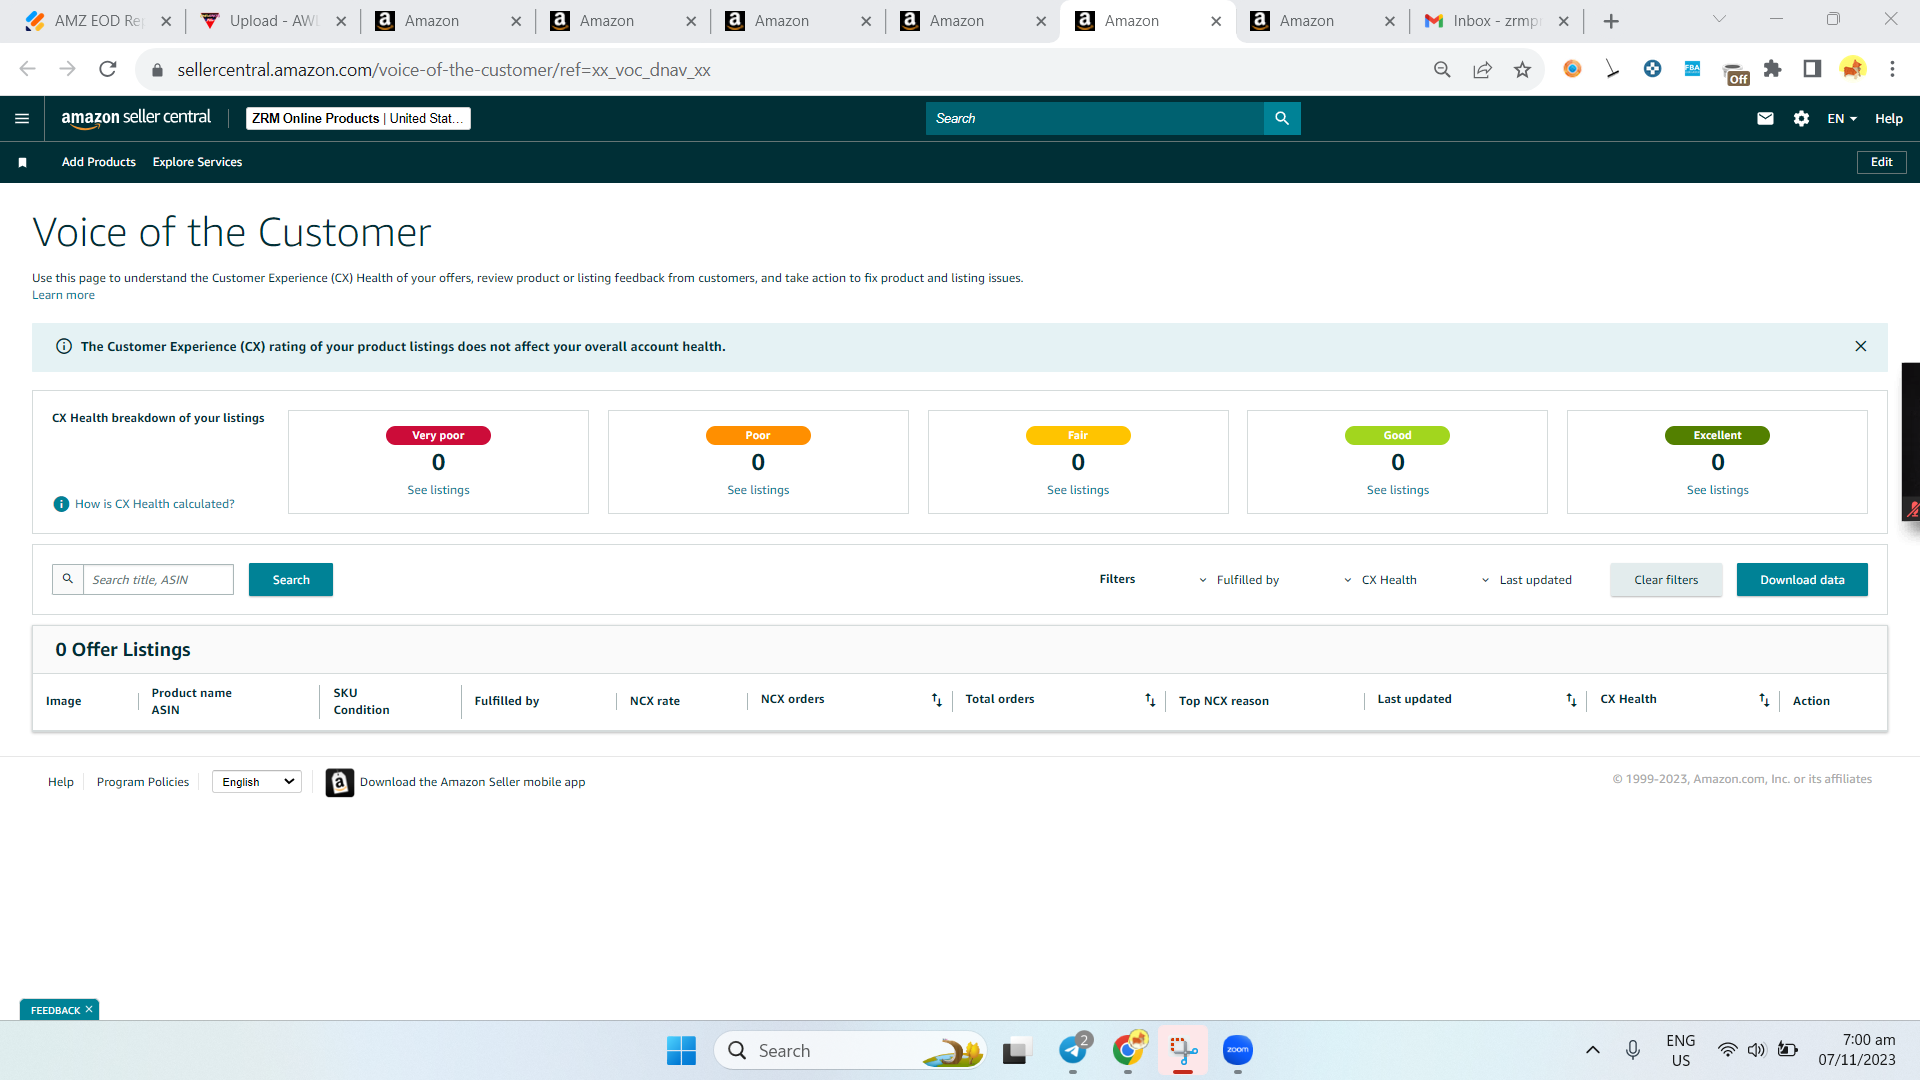
Task: Bookmark this page with the star icon
Action: tap(1522, 69)
